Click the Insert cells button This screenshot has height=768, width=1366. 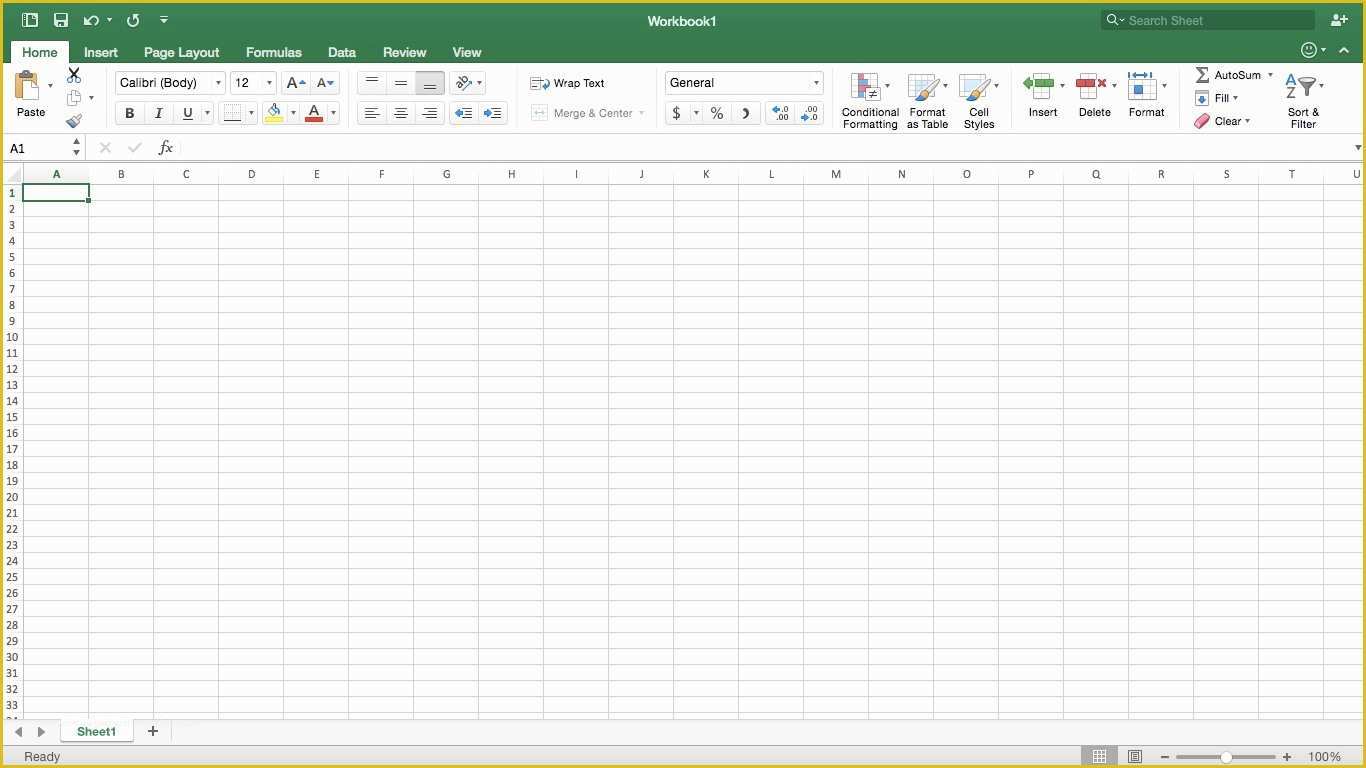click(x=1042, y=96)
